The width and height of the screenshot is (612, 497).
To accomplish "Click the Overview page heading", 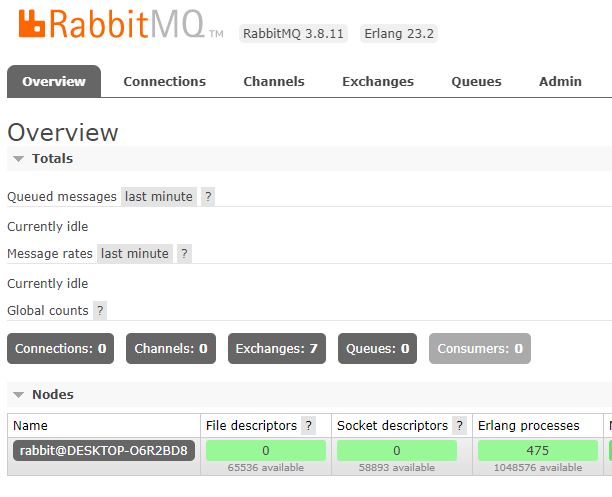I will click(x=63, y=132).
